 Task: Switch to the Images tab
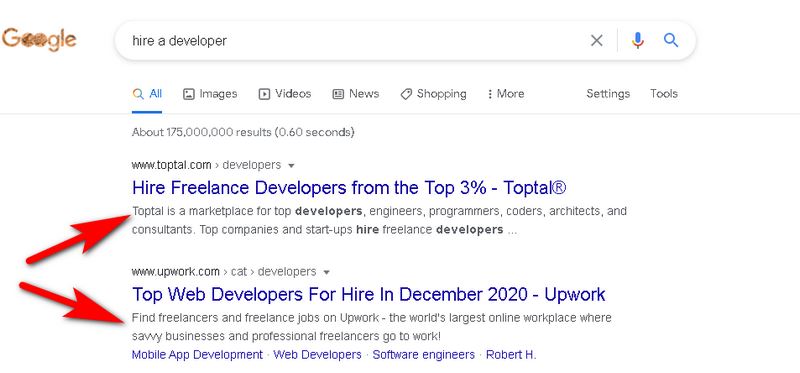[210, 94]
